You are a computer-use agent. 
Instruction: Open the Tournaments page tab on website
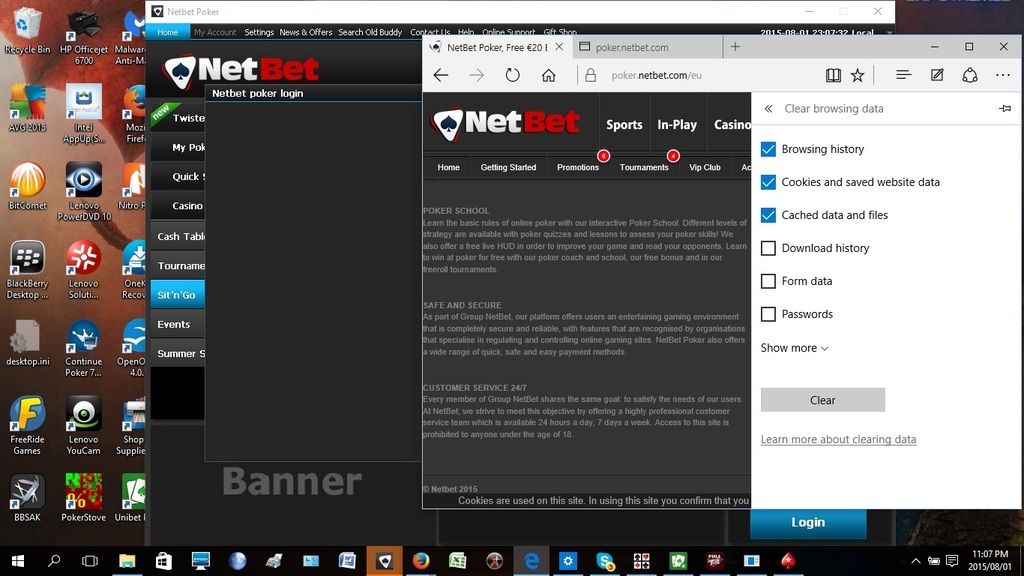(644, 167)
